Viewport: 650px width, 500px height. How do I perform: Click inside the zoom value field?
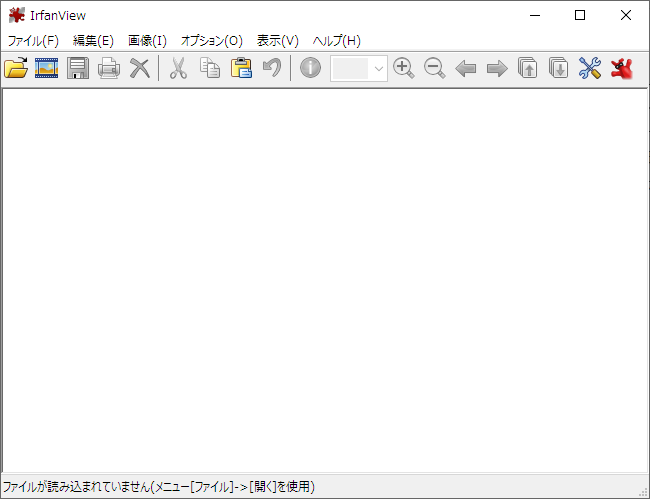[350, 68]
